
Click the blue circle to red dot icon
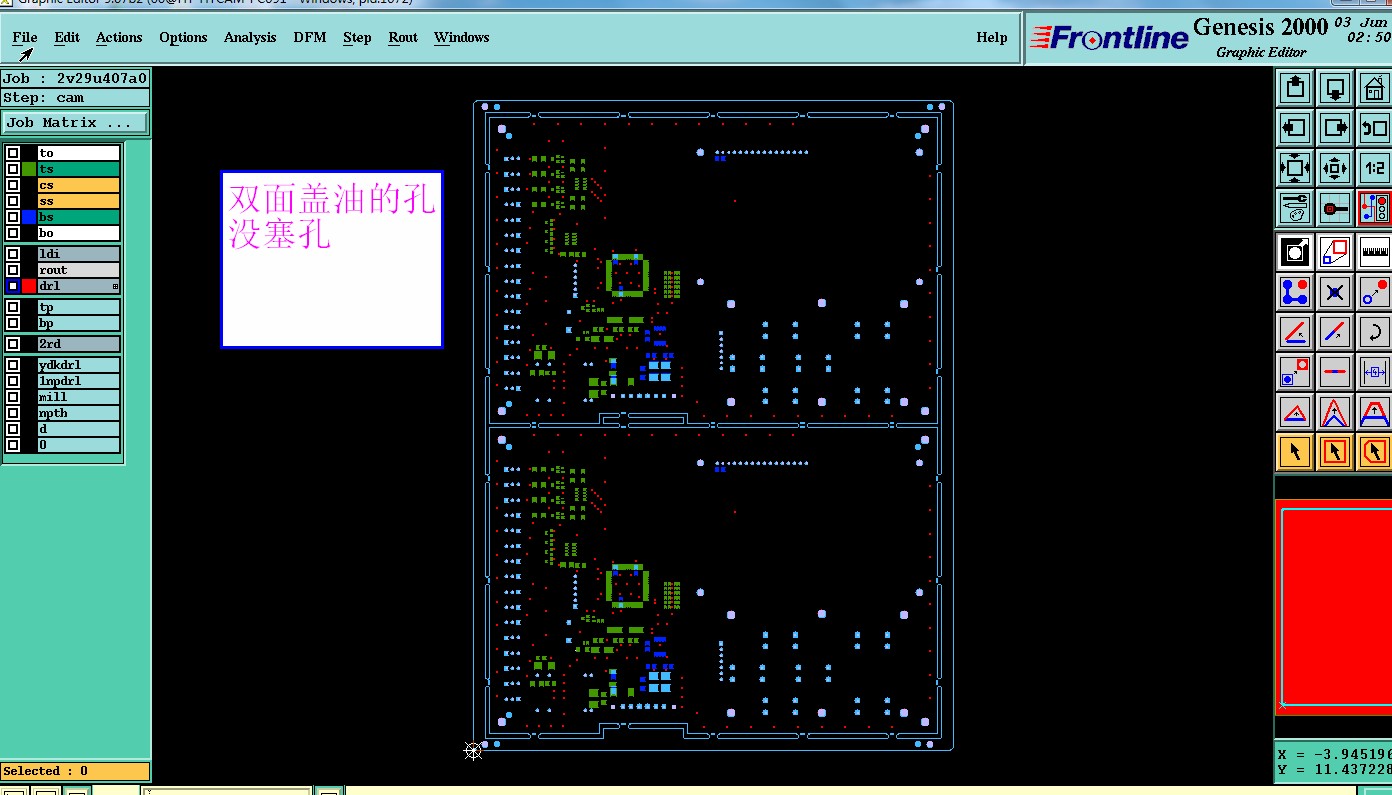[x=1374, y=292]
